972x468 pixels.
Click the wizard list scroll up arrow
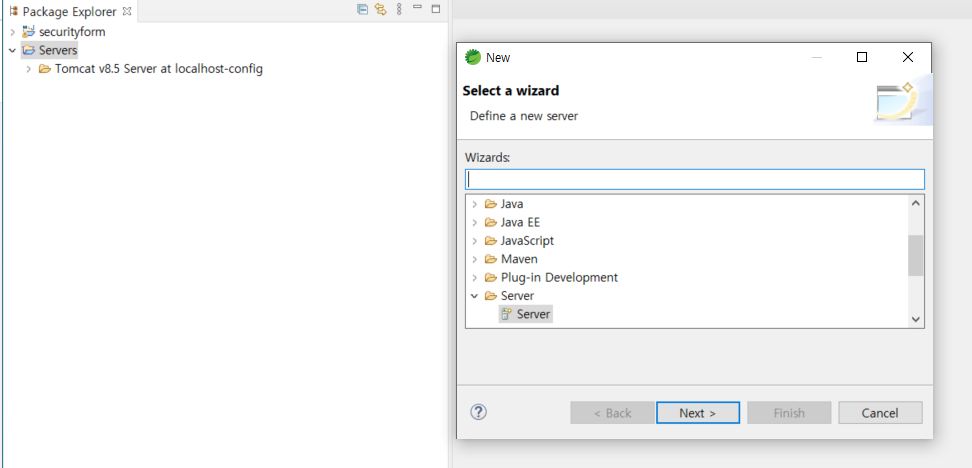point(916,203)
